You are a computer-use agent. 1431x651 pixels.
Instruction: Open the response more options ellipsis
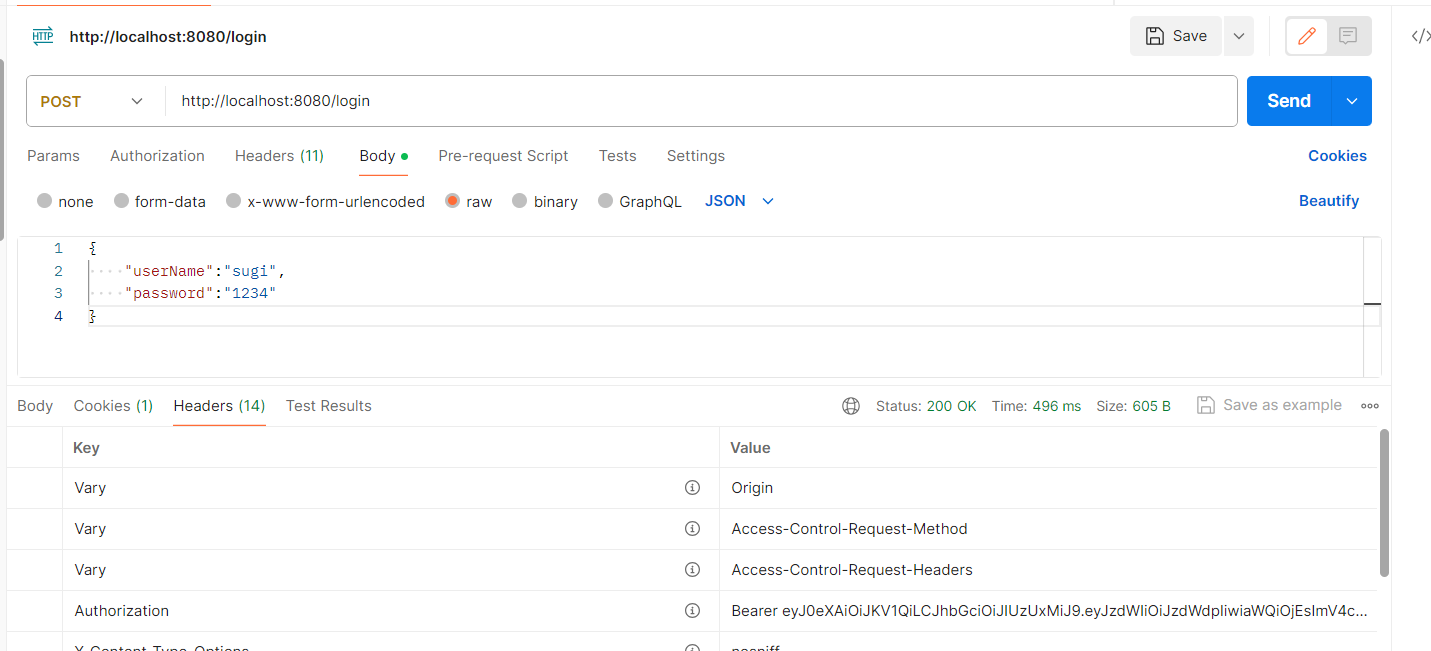[1370, 406]
